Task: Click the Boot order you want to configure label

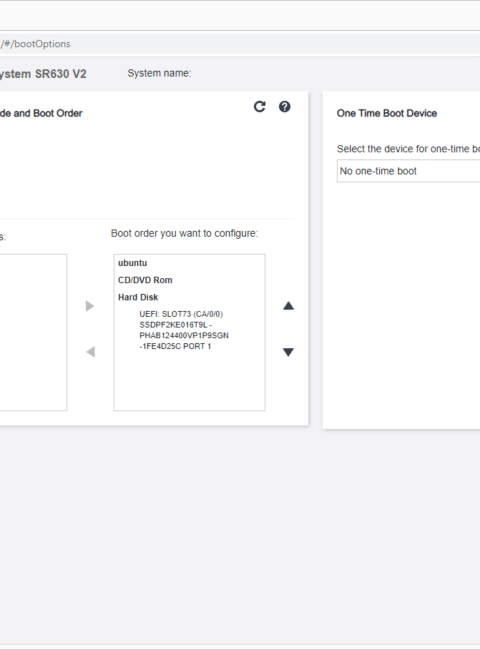Action: pyautogui.click(x=184, y=233)
